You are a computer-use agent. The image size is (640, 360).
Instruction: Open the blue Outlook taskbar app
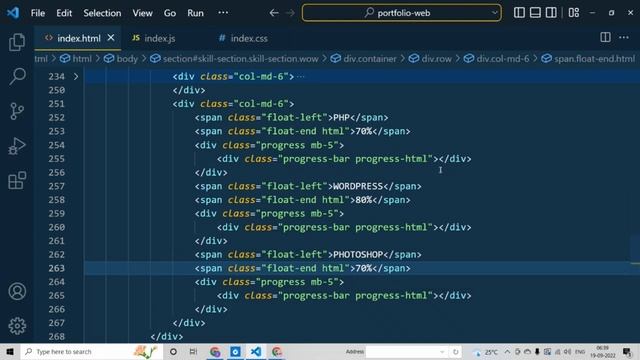pos(235,351)
